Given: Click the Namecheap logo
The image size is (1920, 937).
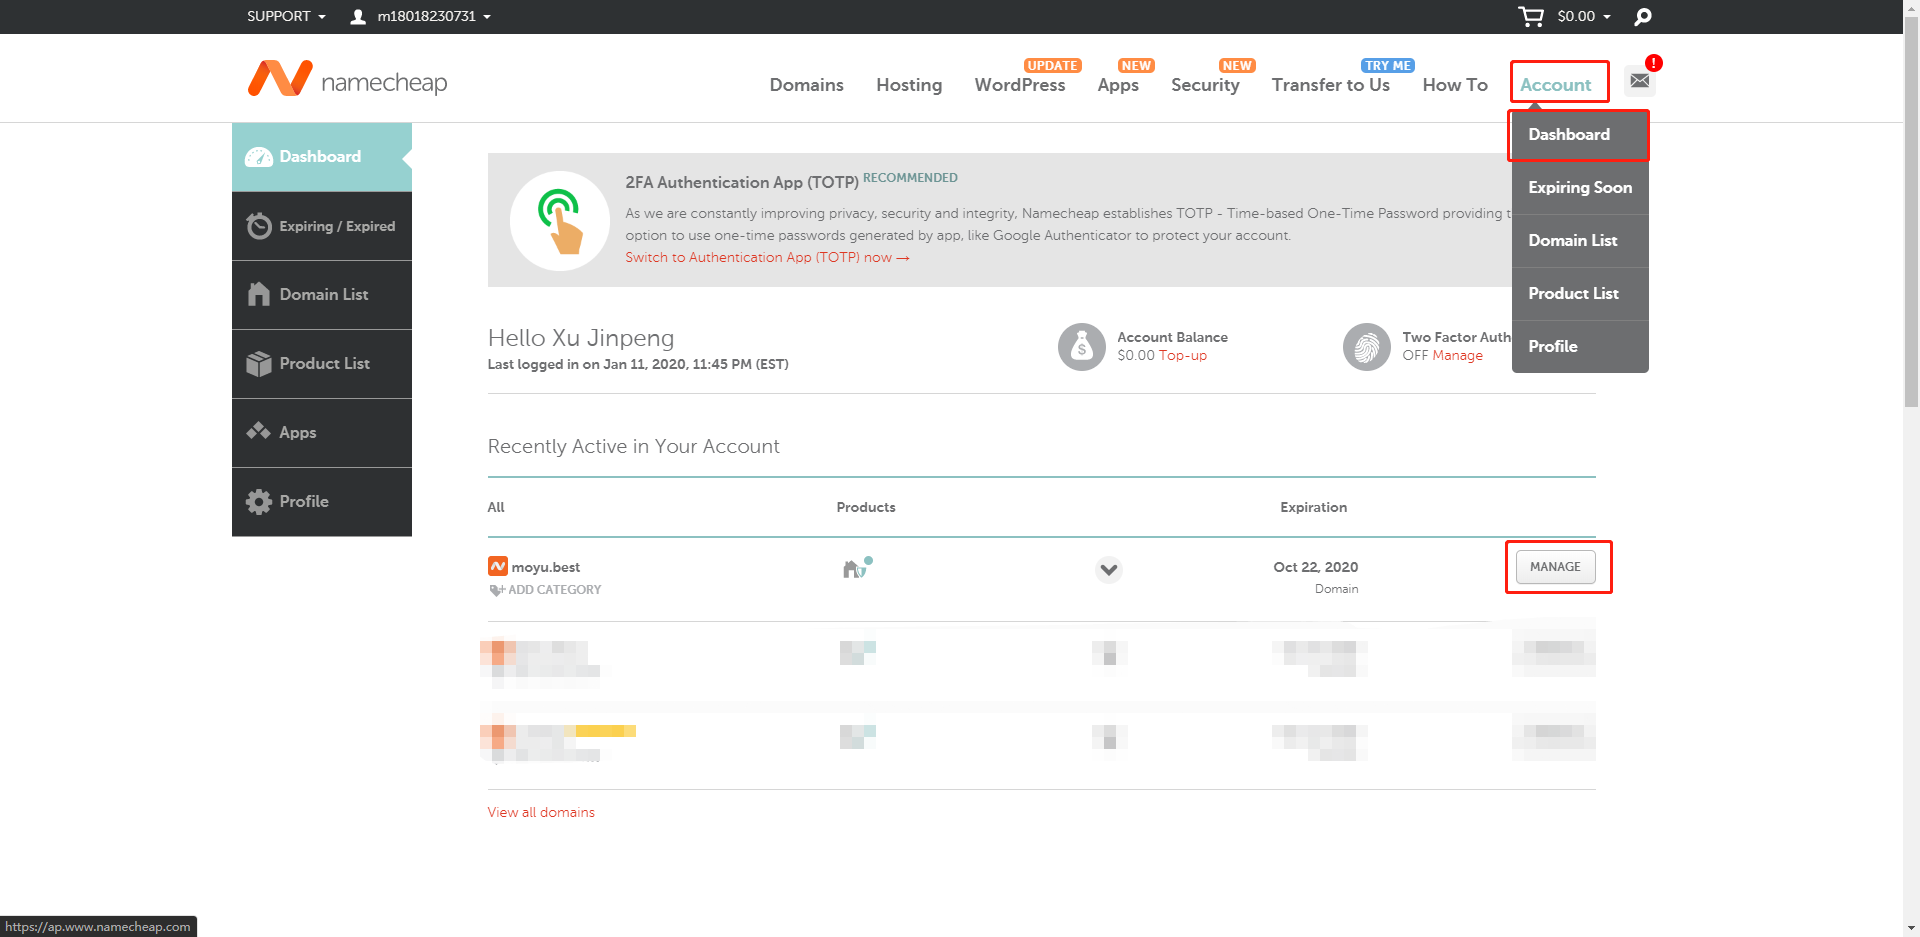Looking at the screenshot, I should coord(347,79).
